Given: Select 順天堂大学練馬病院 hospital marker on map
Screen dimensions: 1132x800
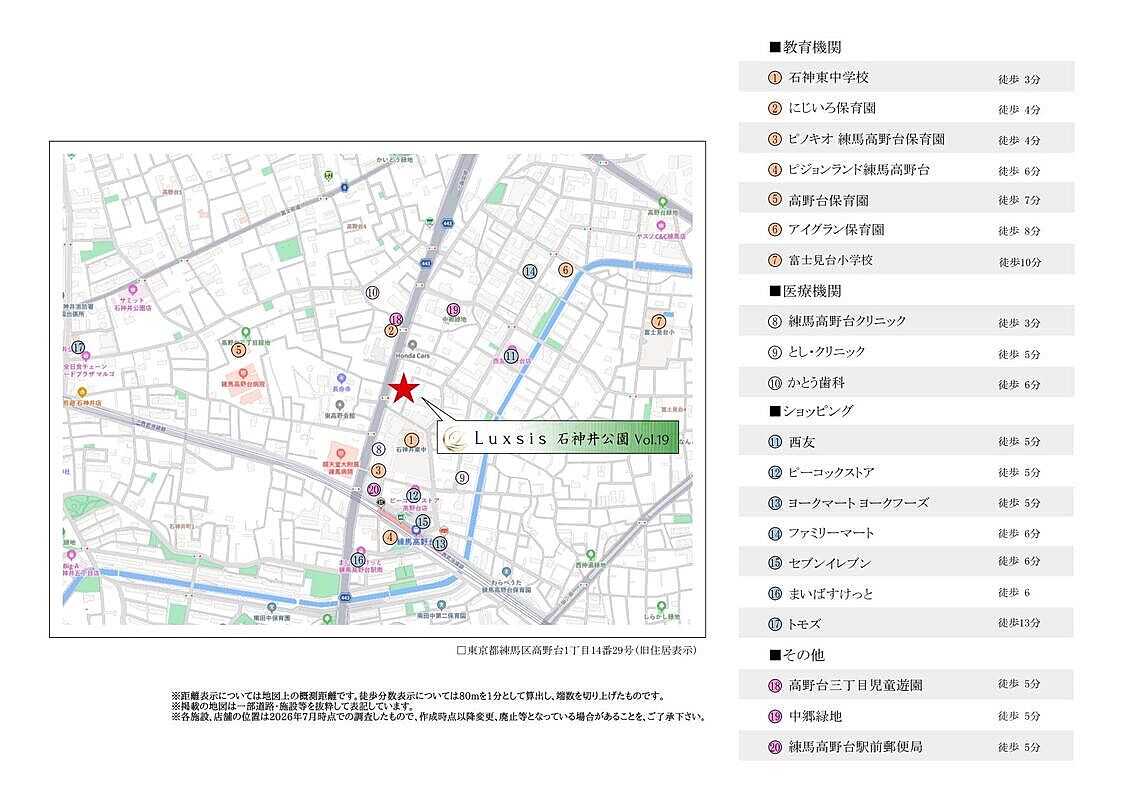Looking at the screenshot, I should click(341, 453).
